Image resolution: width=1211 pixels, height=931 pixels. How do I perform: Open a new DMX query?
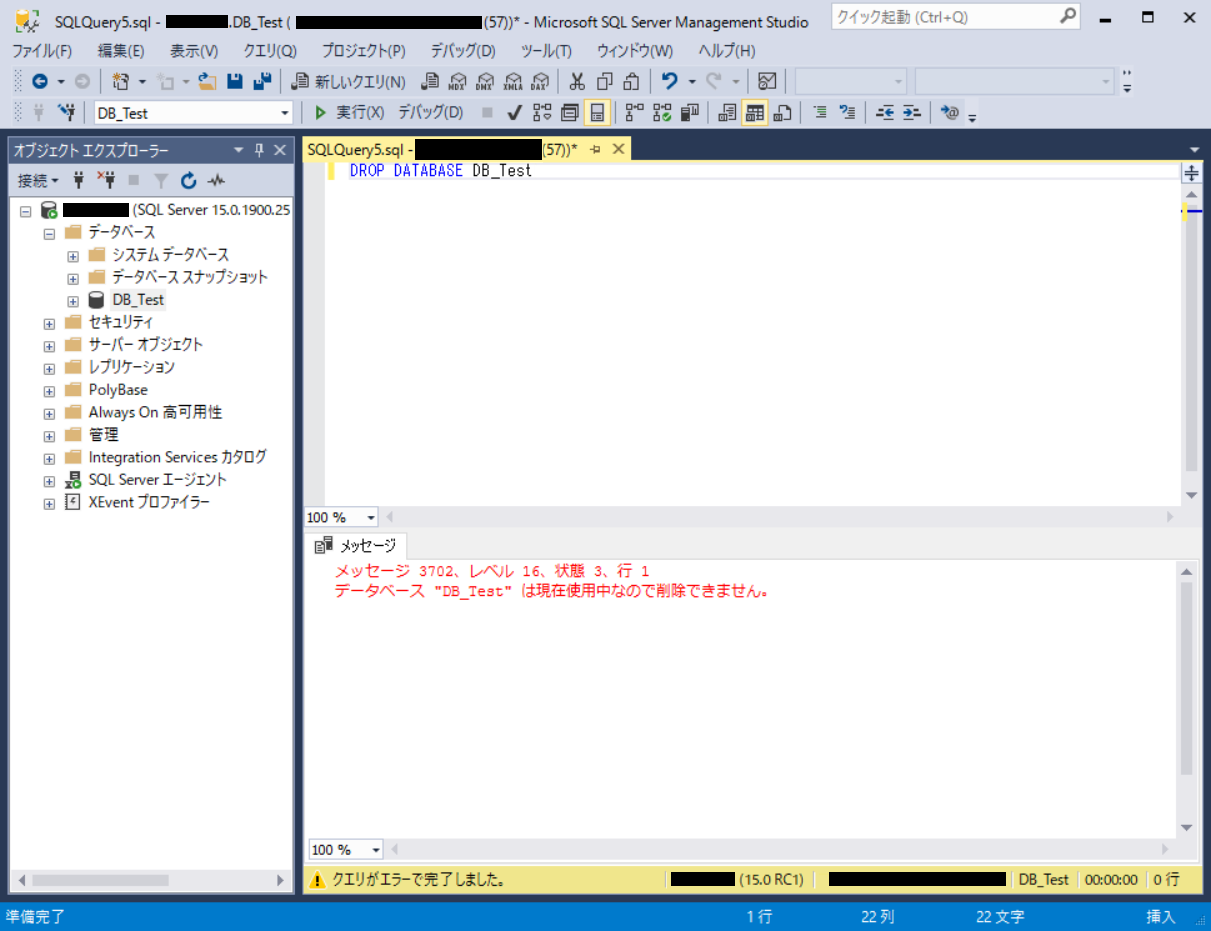tap(485, 82)
